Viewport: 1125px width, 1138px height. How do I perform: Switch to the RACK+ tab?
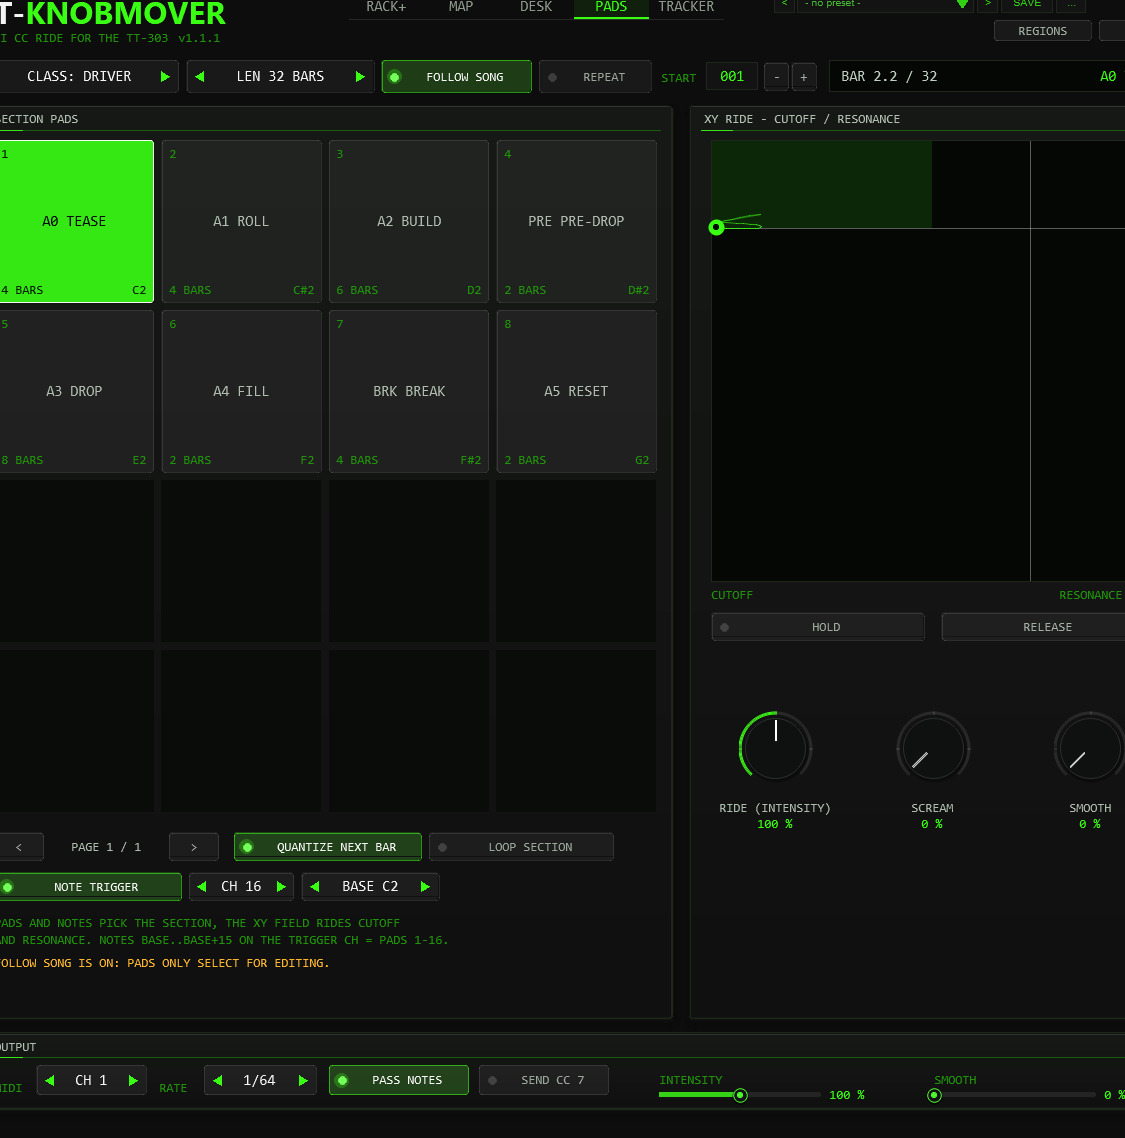coord(386,7)
